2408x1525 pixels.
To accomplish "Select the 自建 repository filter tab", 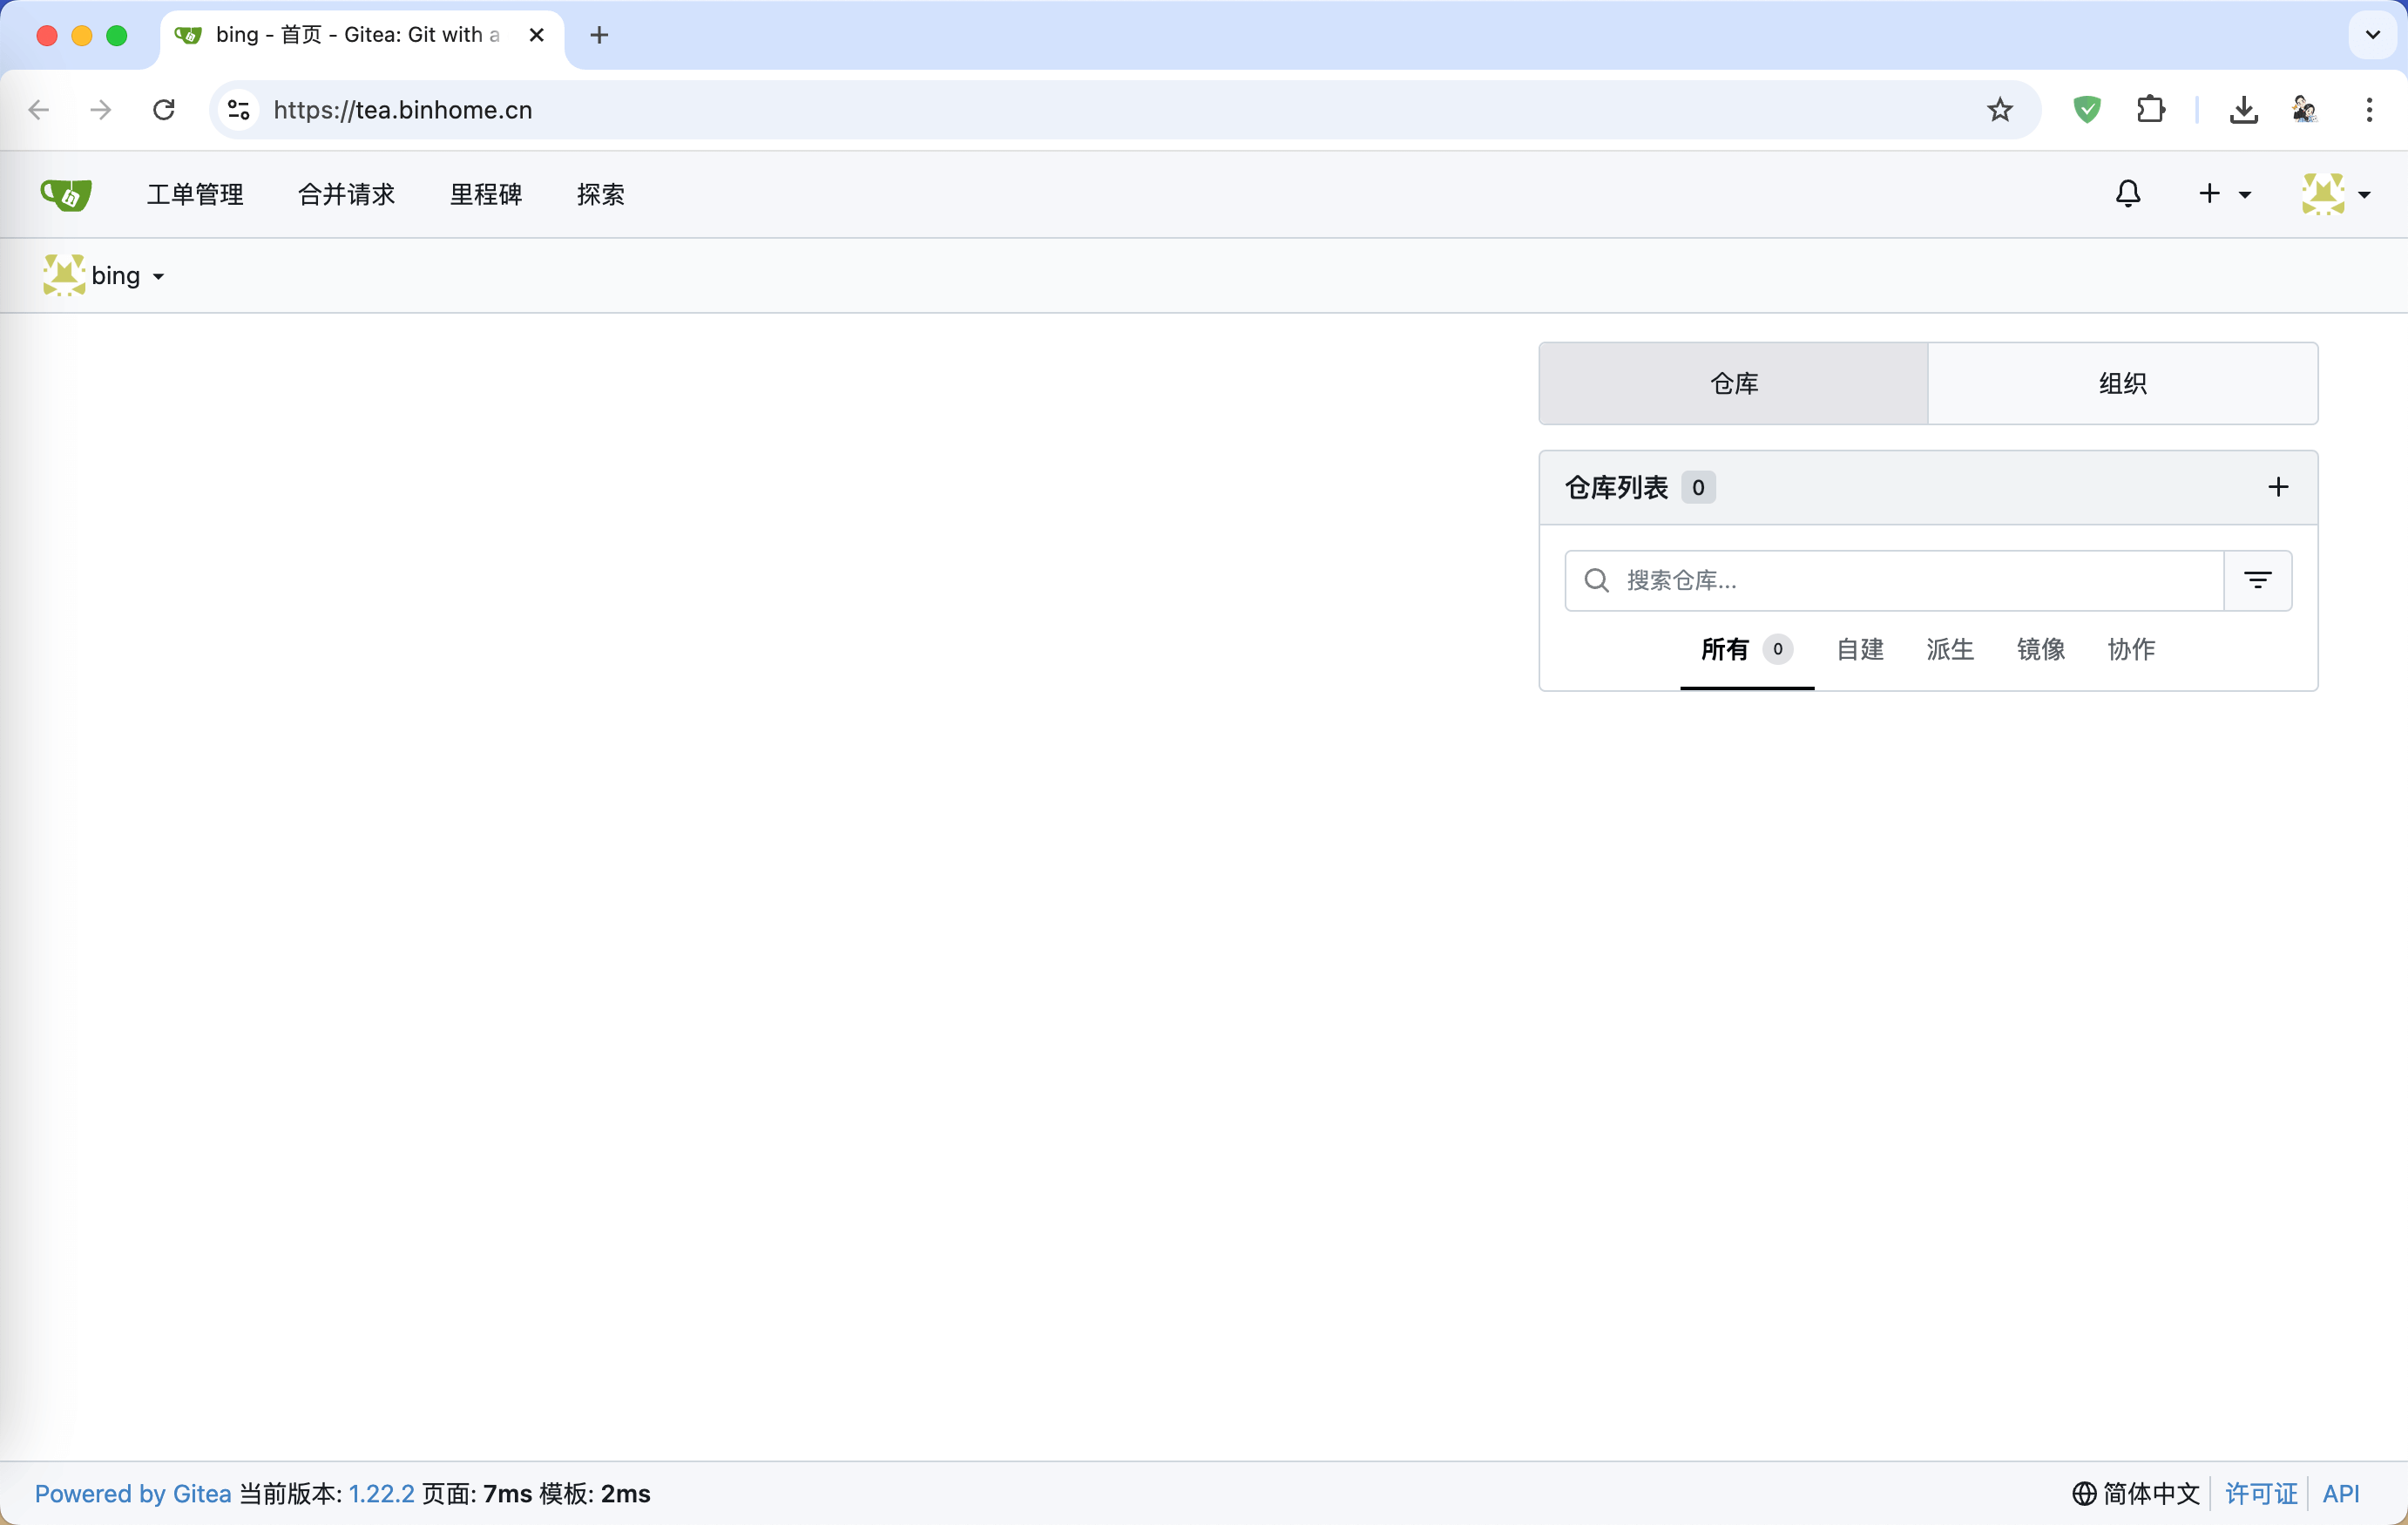I will click(1860, 650).
